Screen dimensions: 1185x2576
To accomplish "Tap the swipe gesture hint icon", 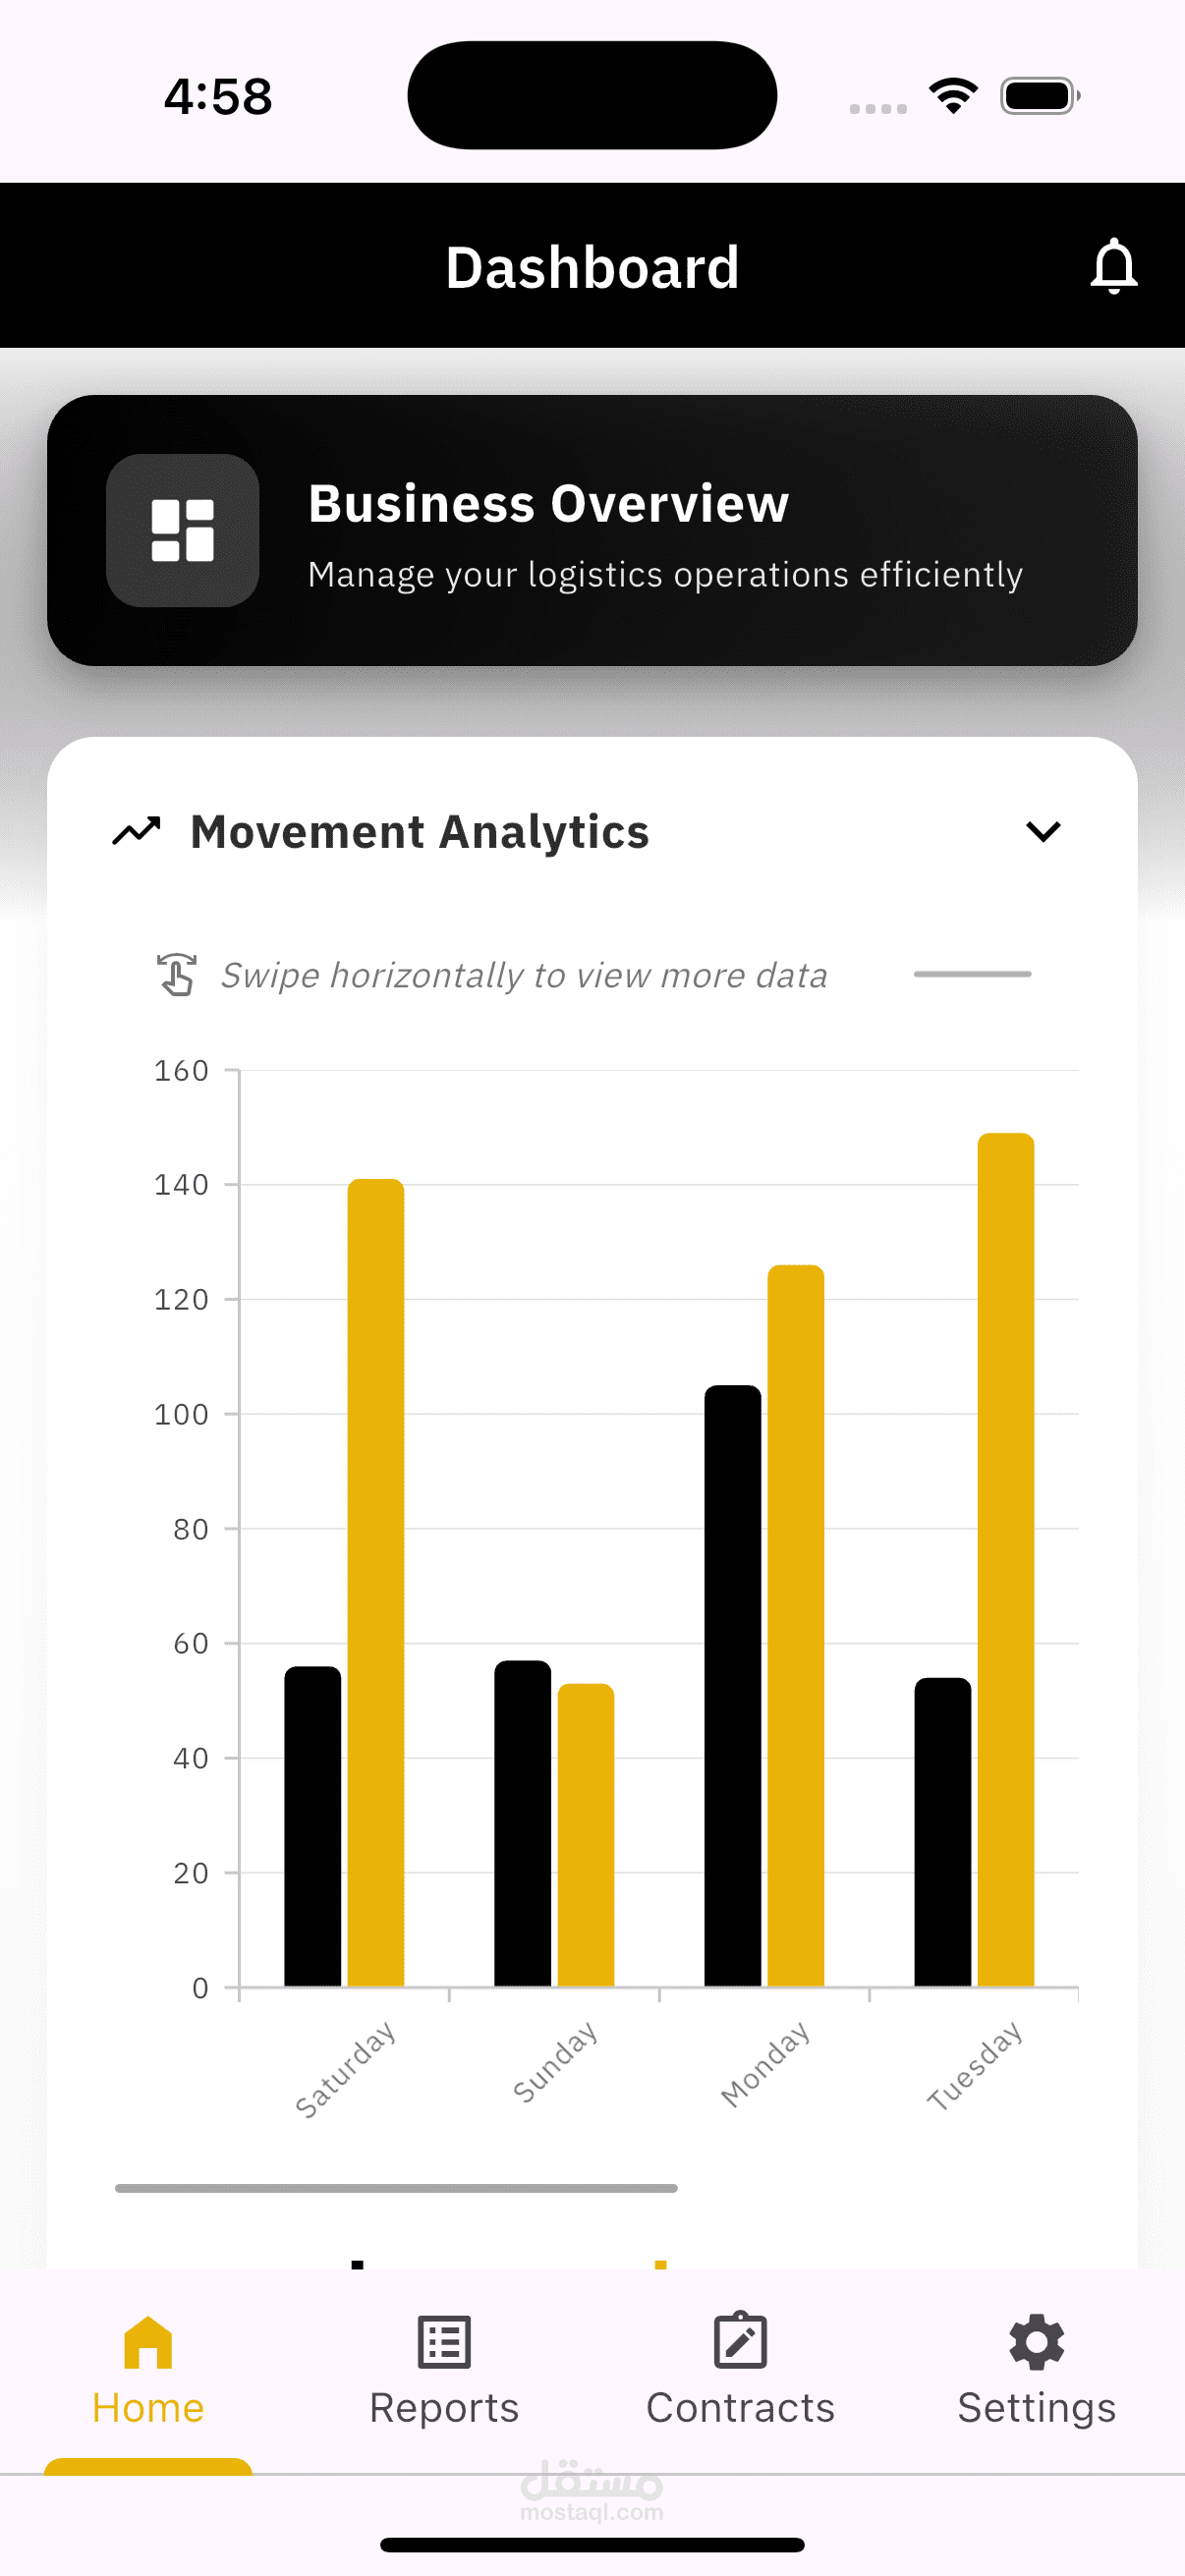I will [x=177, y=974].
